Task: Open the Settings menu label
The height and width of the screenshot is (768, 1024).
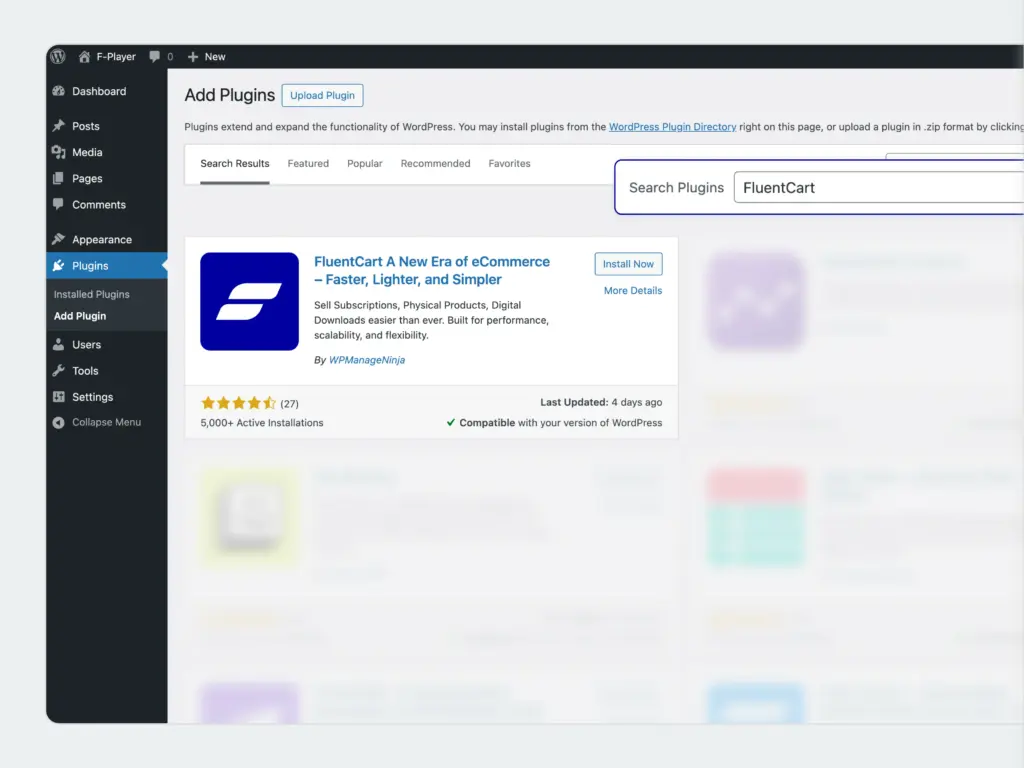Action: pyautogui.click(x=92, y=397)
